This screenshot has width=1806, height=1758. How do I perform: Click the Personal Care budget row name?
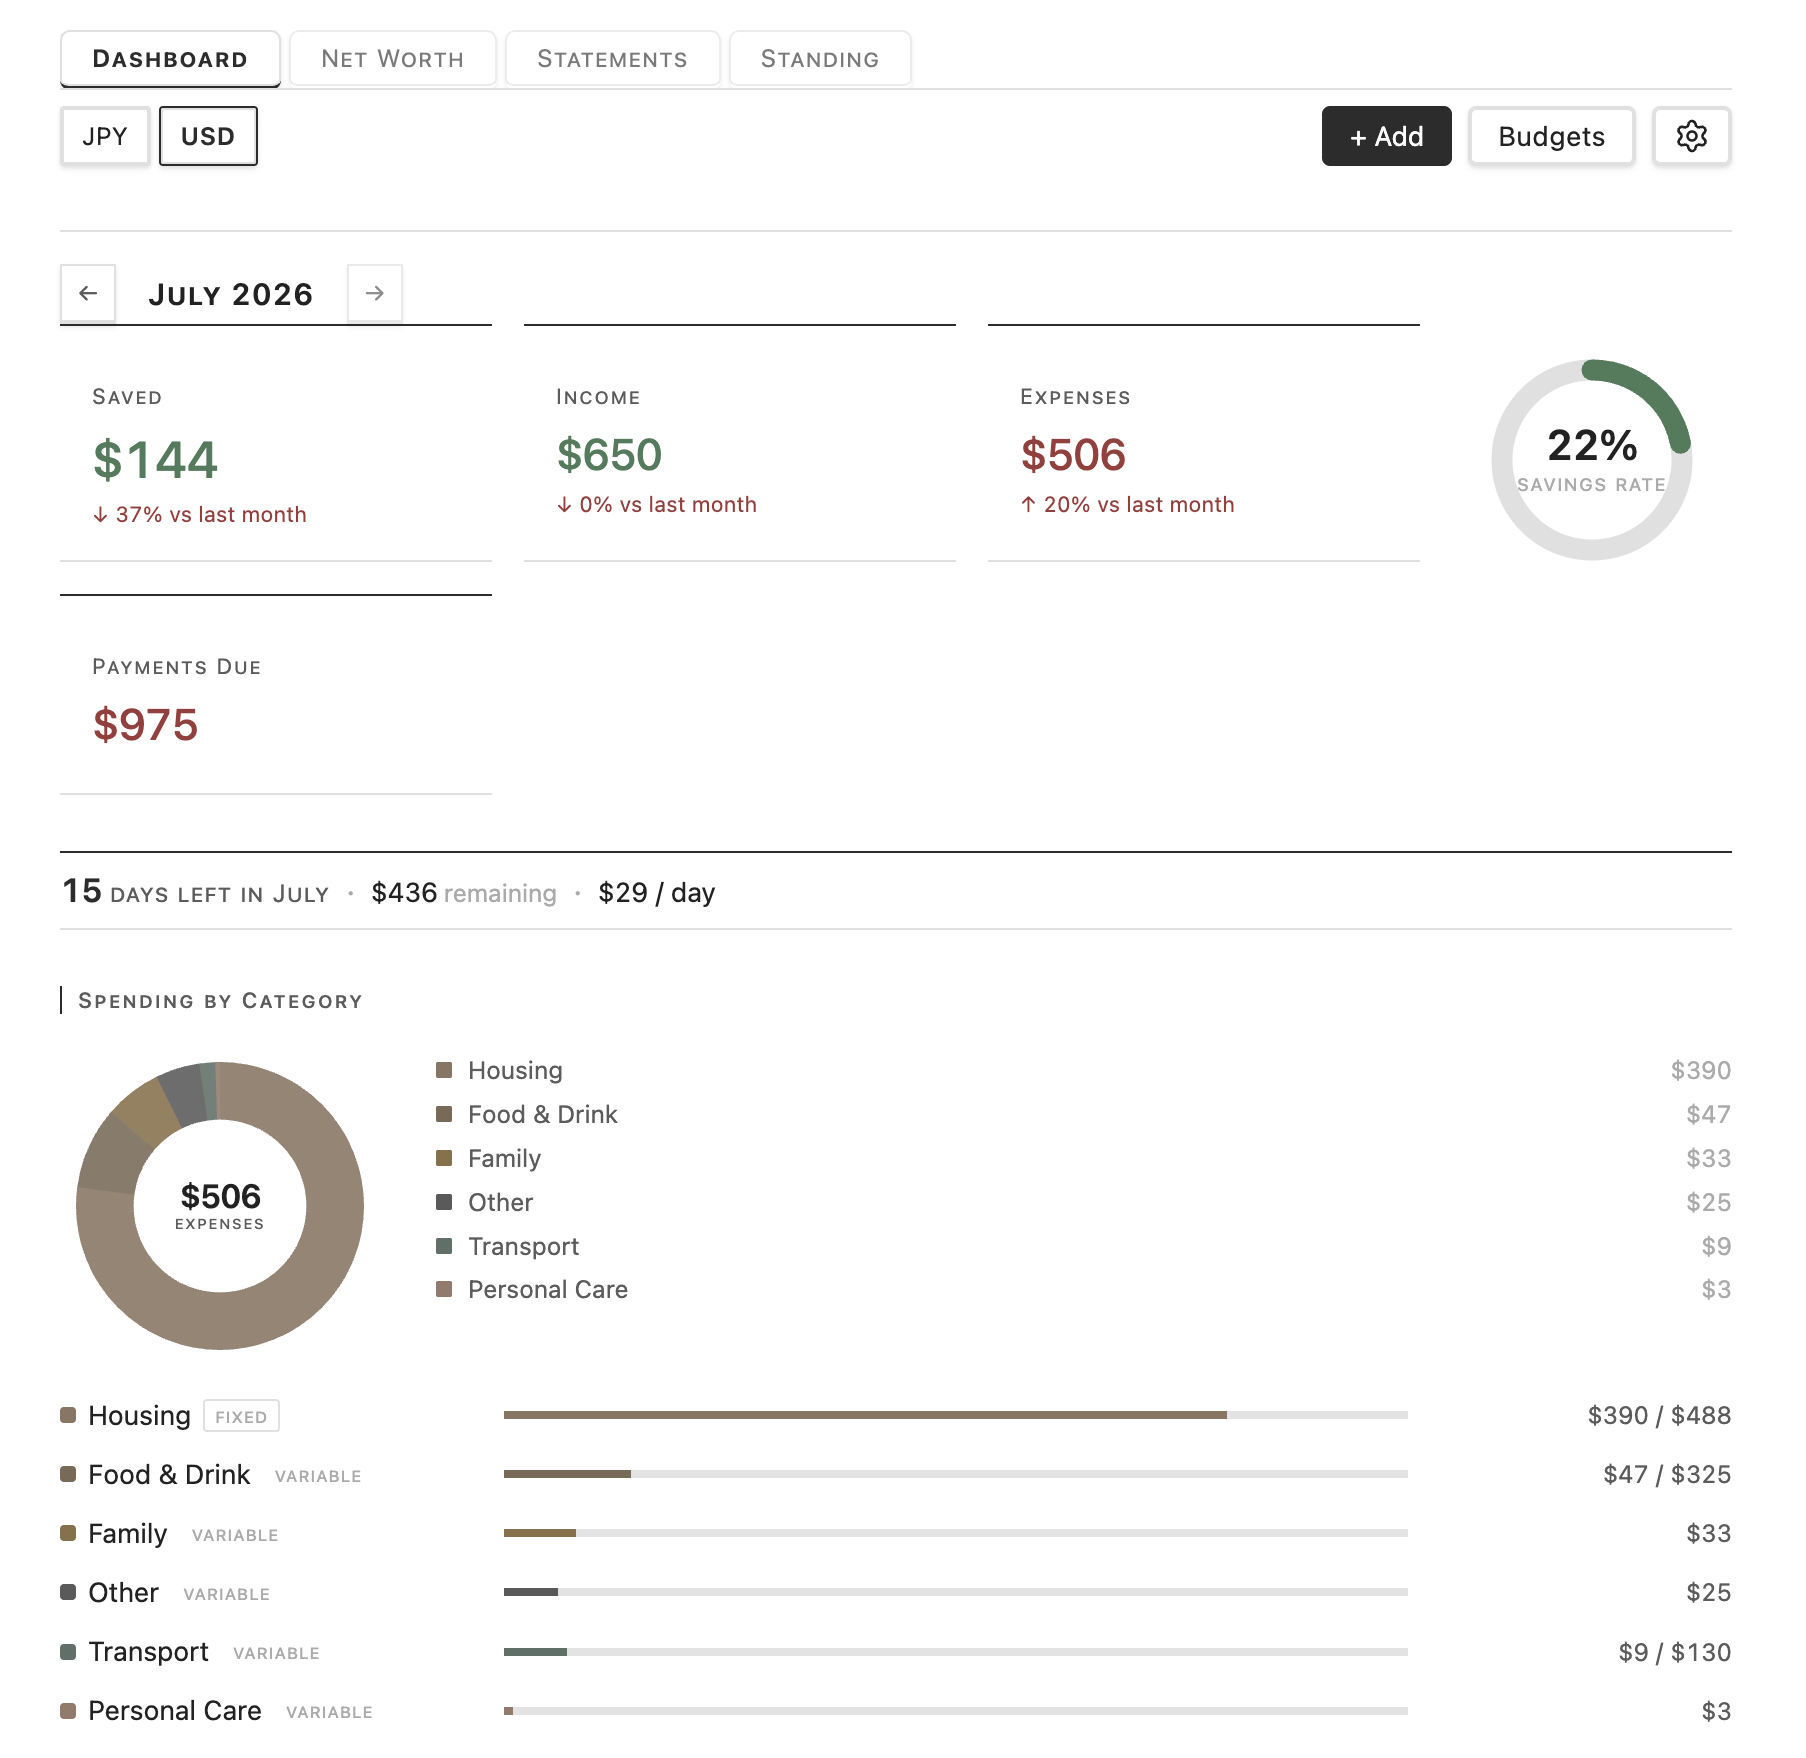pyautogui.click(x=175, y=1711)
